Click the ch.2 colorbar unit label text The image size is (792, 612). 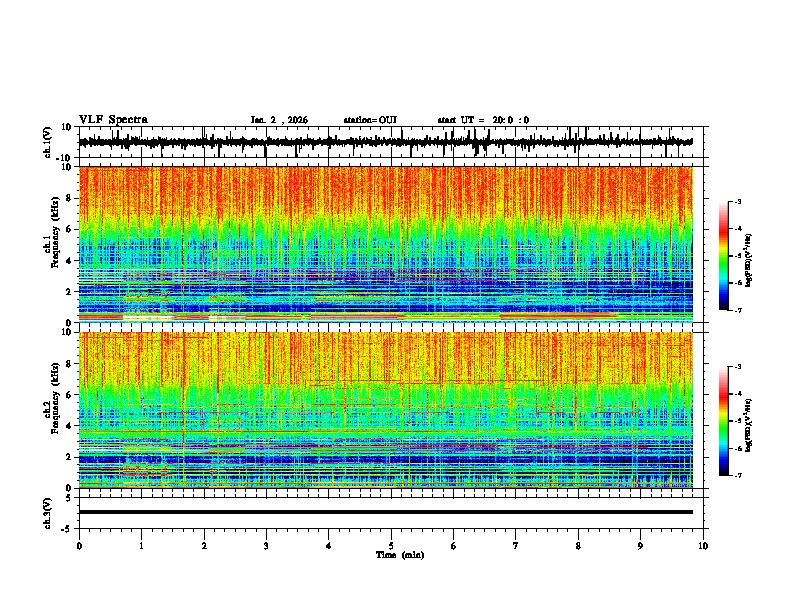point(749,425)
